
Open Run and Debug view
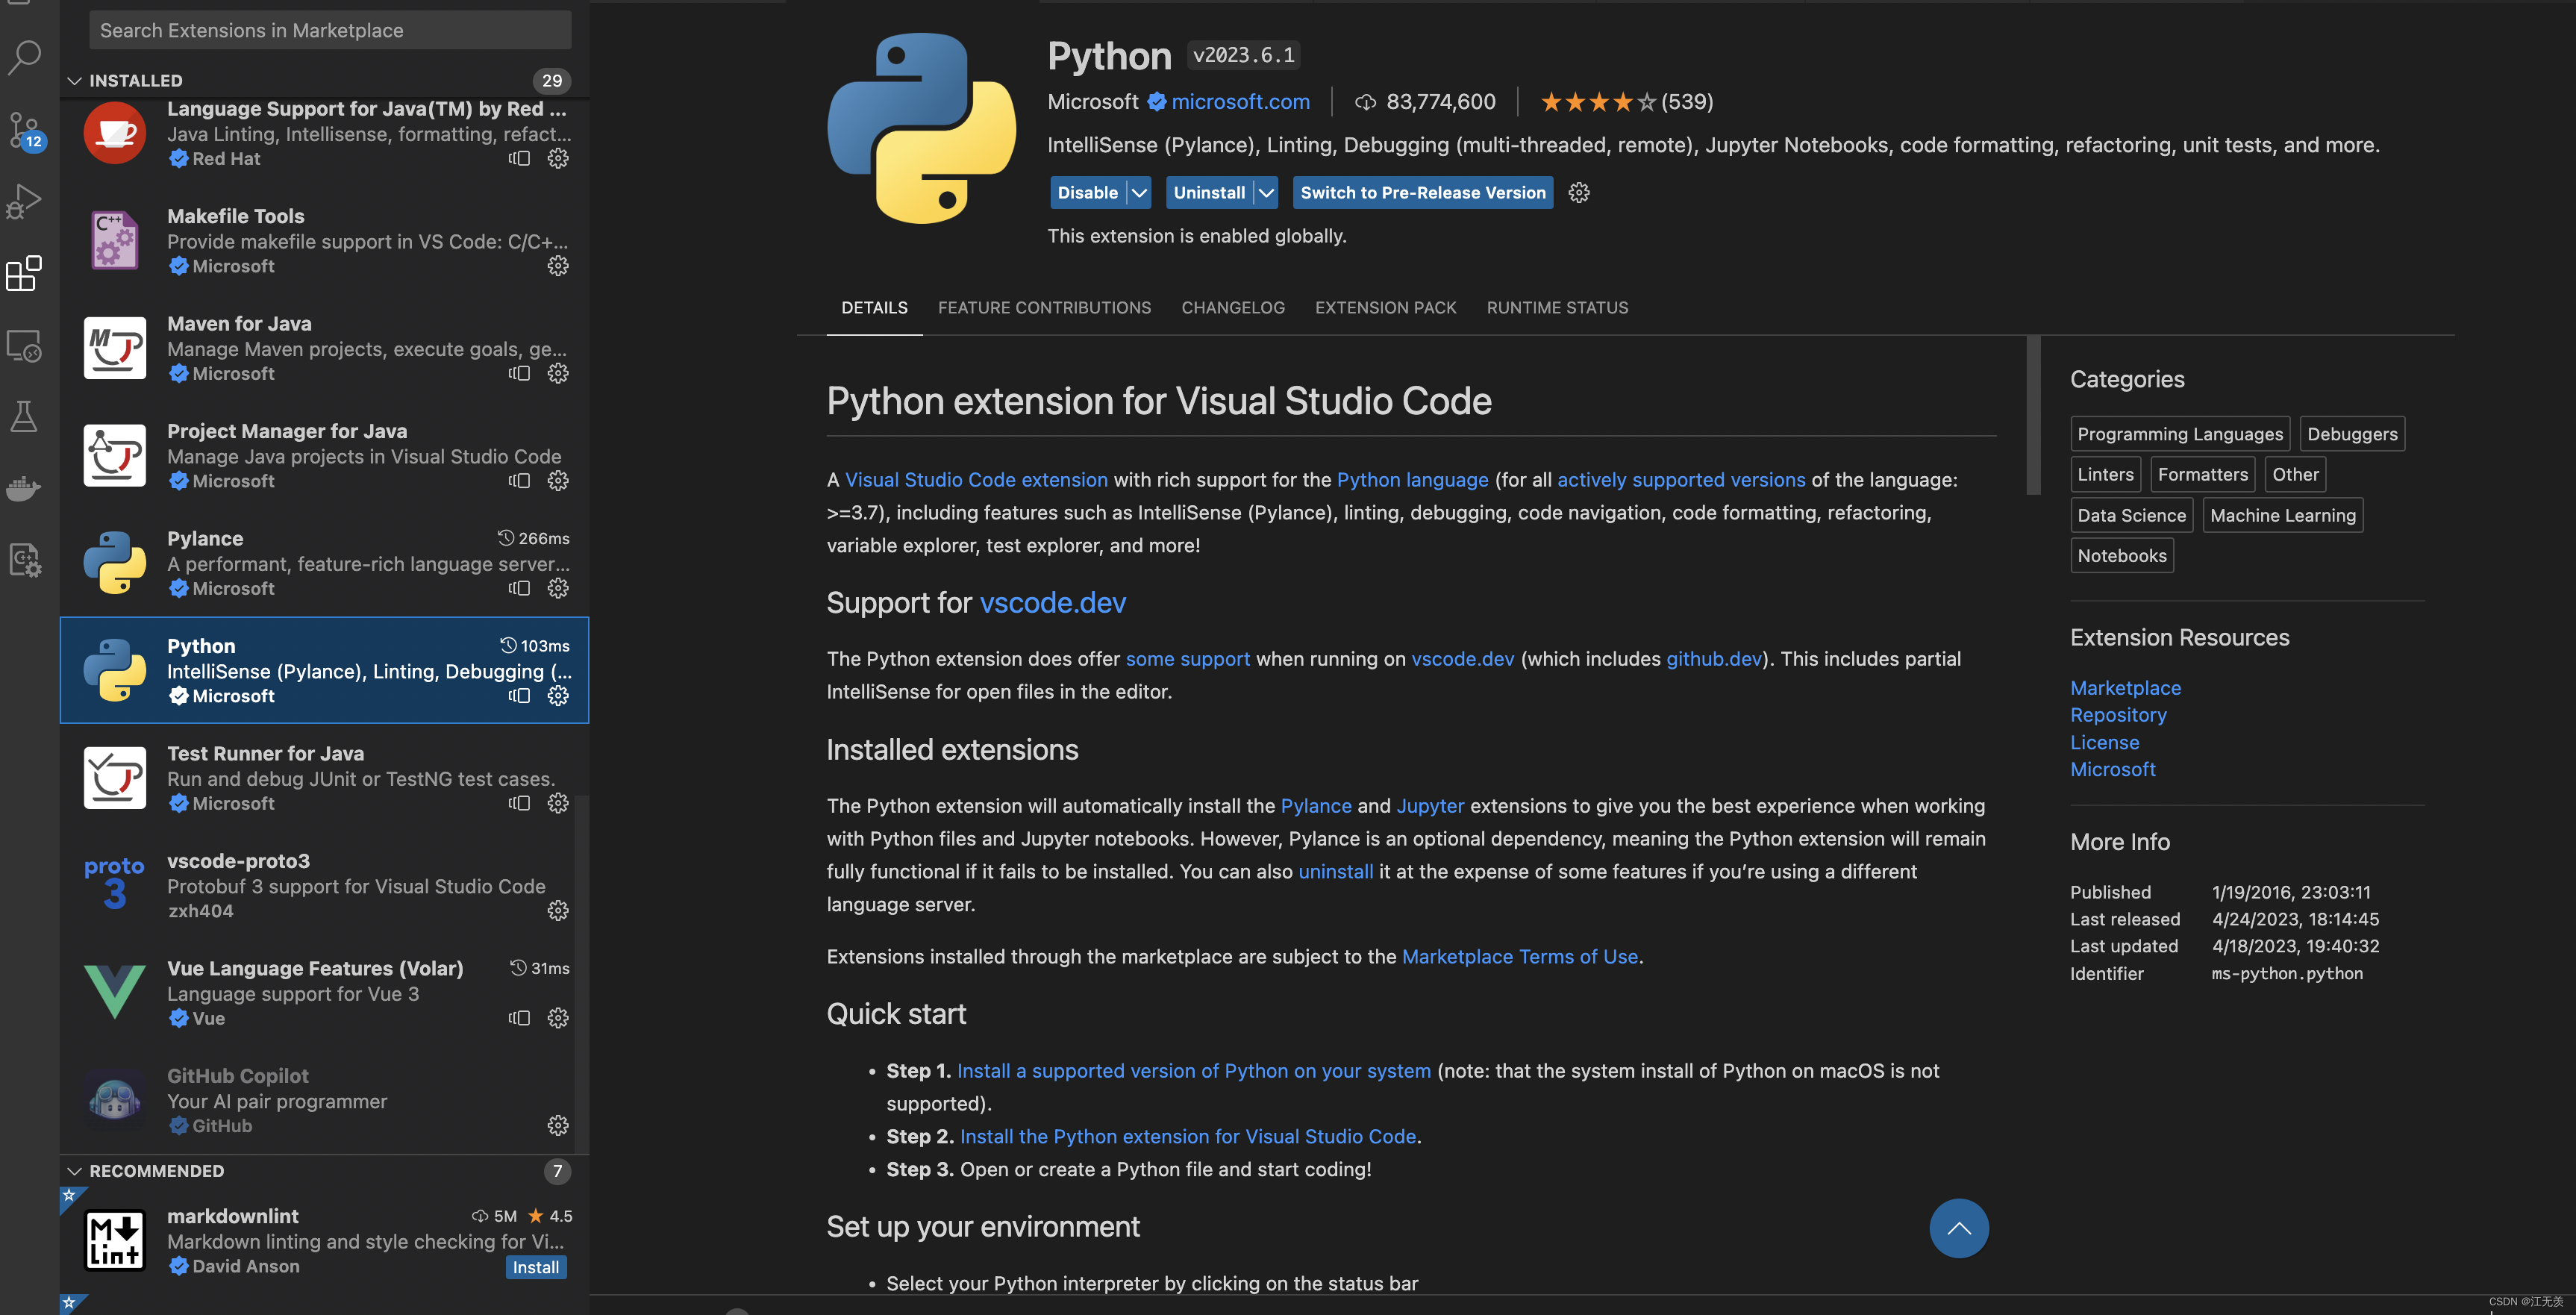point(24,201)
